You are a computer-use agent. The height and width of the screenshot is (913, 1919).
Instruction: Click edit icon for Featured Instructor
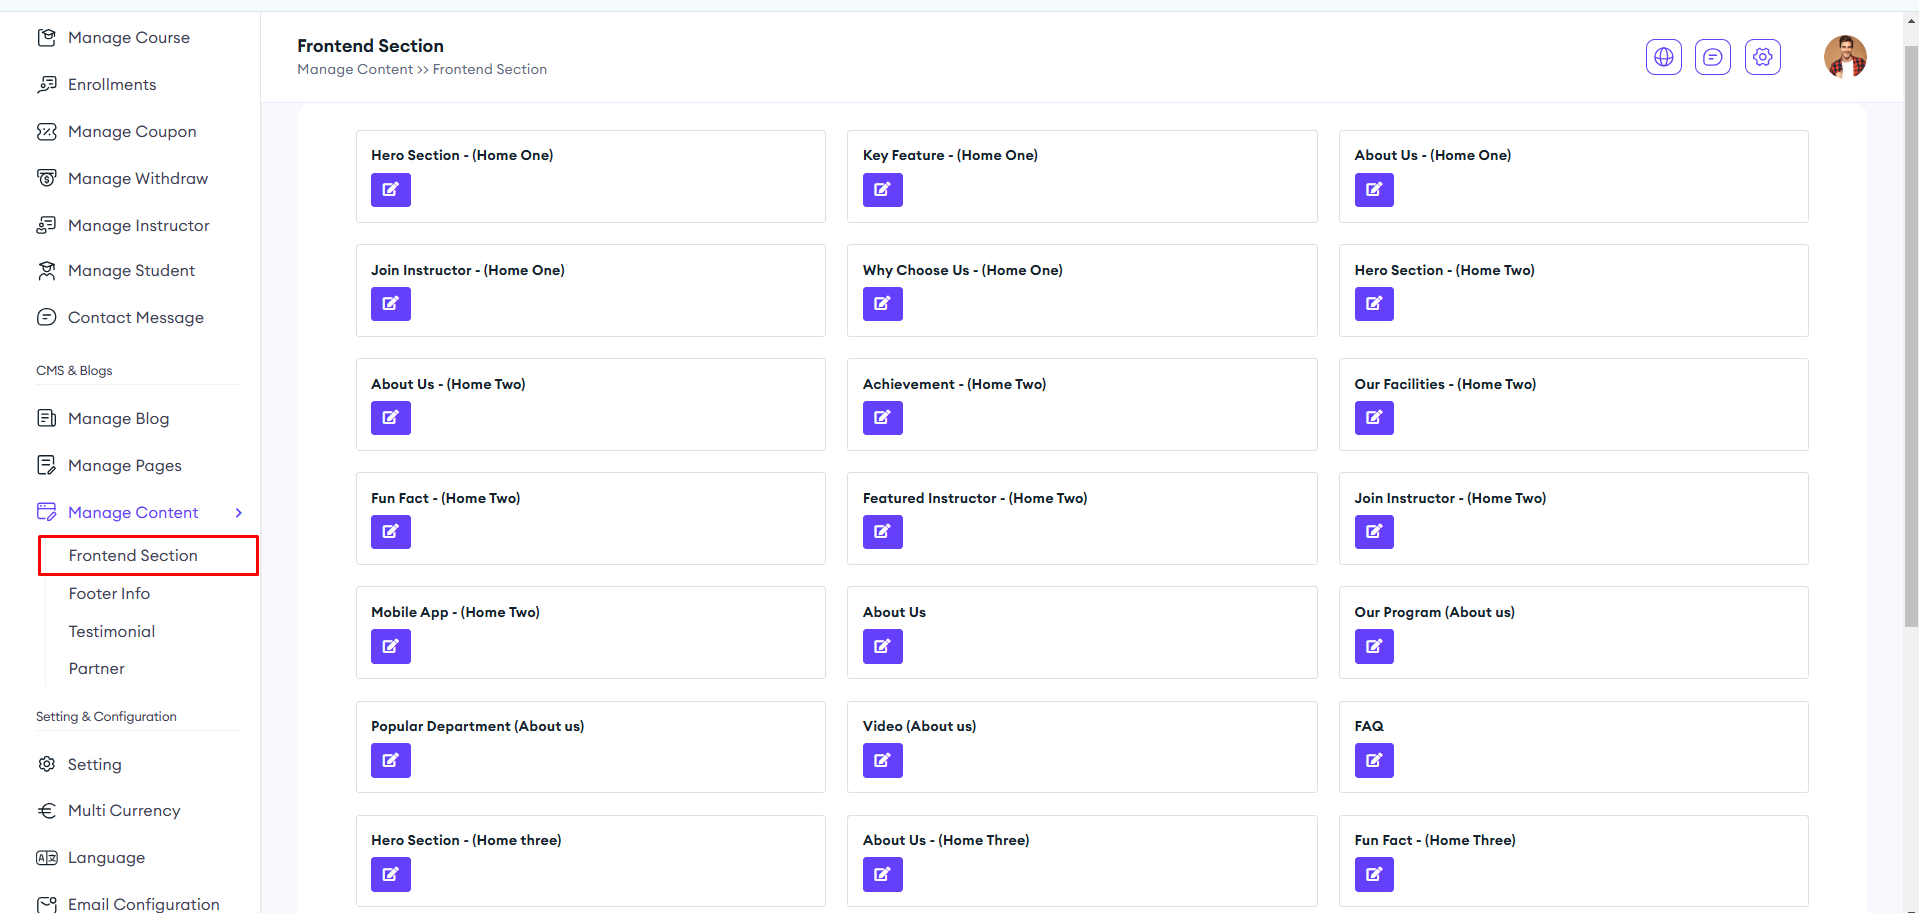[882, 532]
